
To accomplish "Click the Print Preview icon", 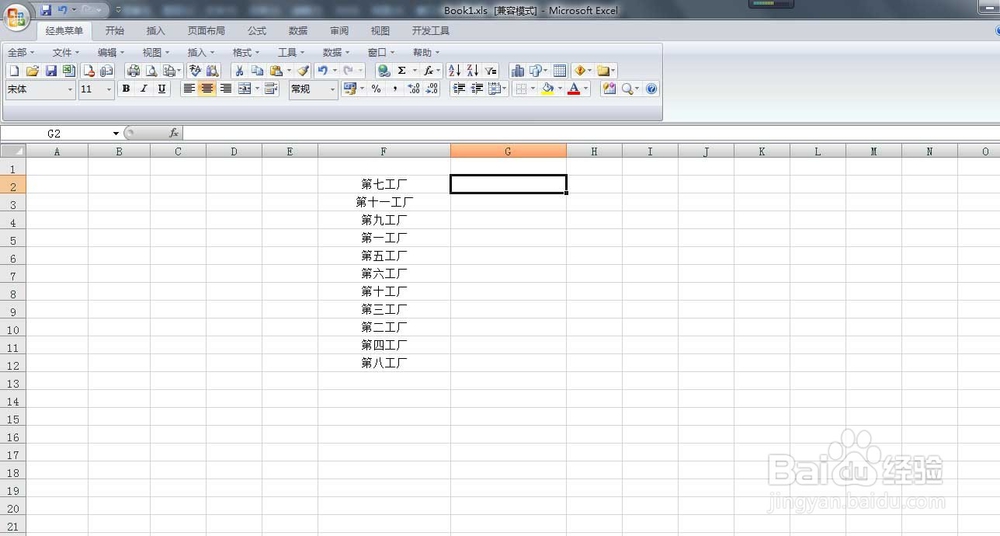I will tap(151, 71).
